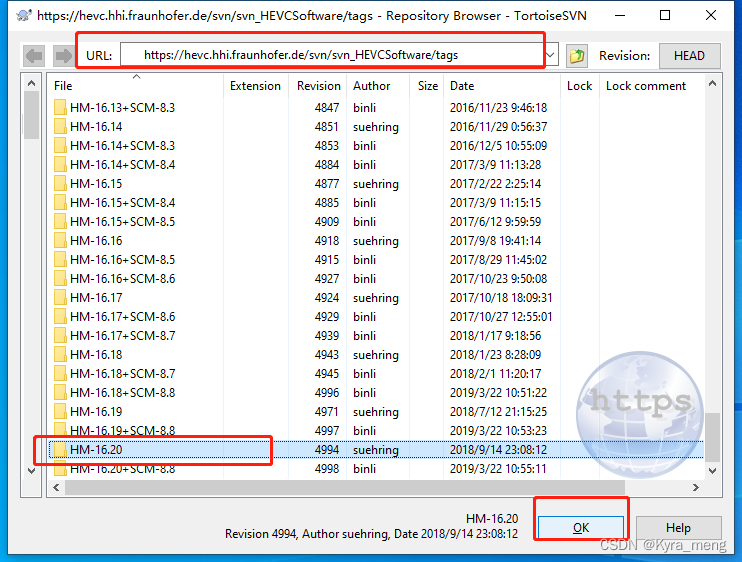Image resolution: width=742 pixels, height=562 pixels.
Task: Select the HM-16.18+SCM-8.7 entry
Action: 123,373
